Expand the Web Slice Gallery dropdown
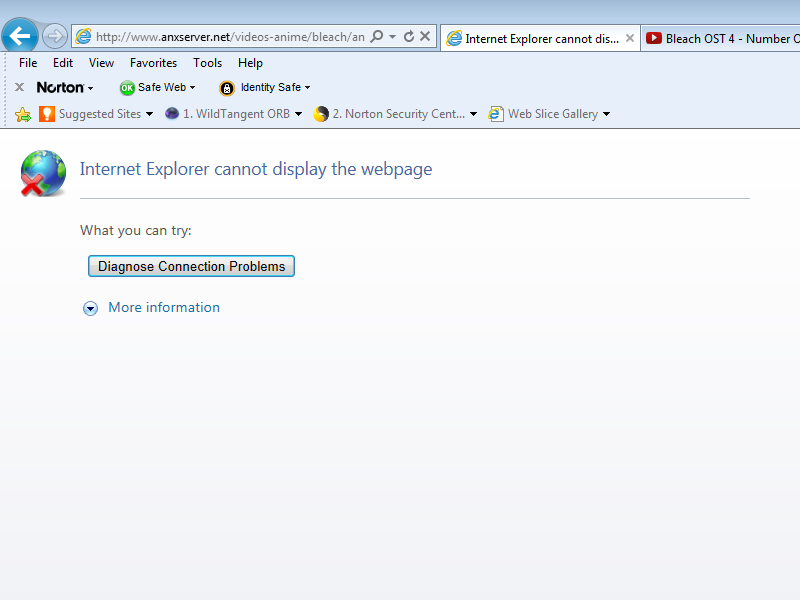800x600 pixels. pos(606,114)
